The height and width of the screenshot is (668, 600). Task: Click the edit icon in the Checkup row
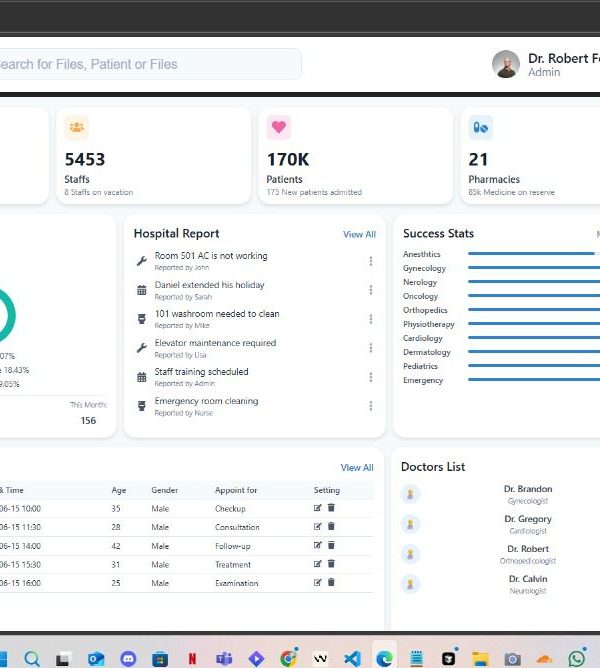[x=318, y=508]
